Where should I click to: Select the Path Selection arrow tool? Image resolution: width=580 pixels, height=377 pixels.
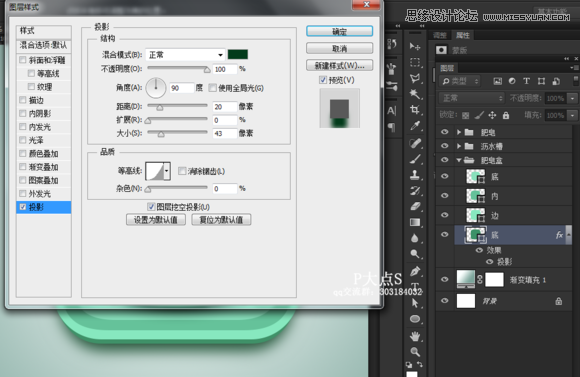coord(415,303)
